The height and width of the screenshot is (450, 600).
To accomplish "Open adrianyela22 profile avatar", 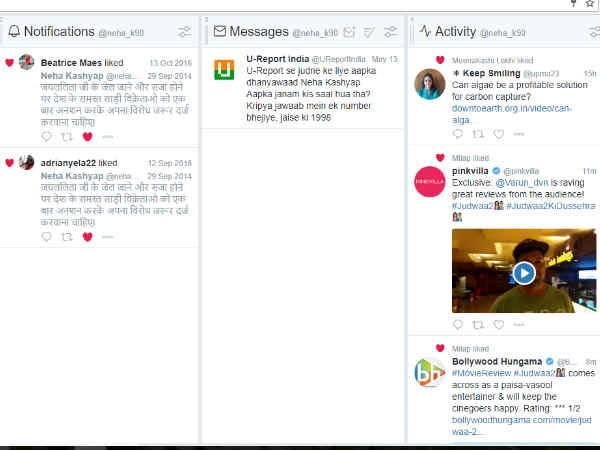I will click(26, 162).
